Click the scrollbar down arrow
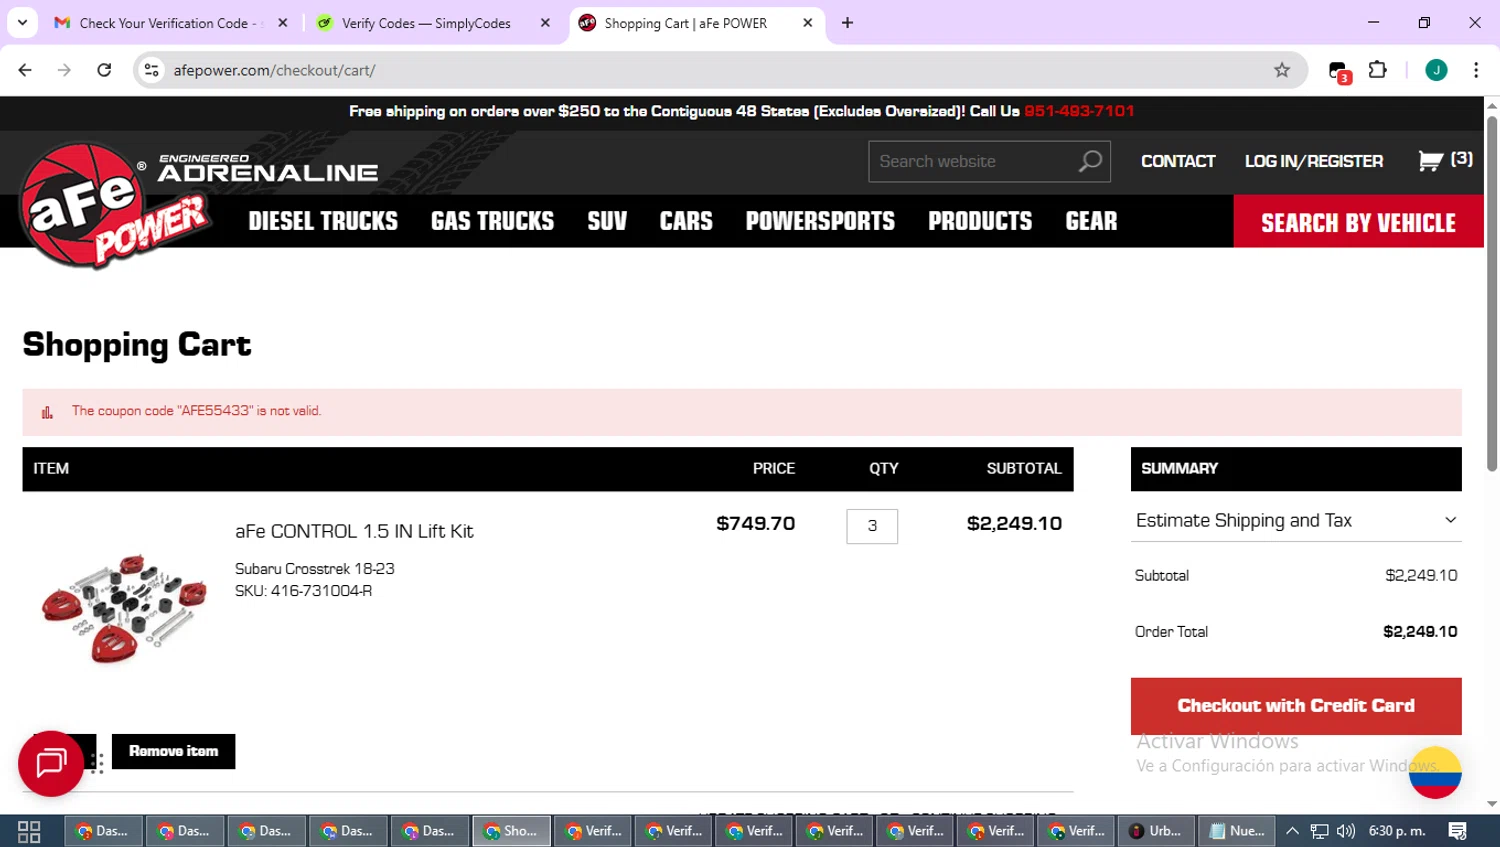This screenshot has width=1500, height=847. point(1492,804)
